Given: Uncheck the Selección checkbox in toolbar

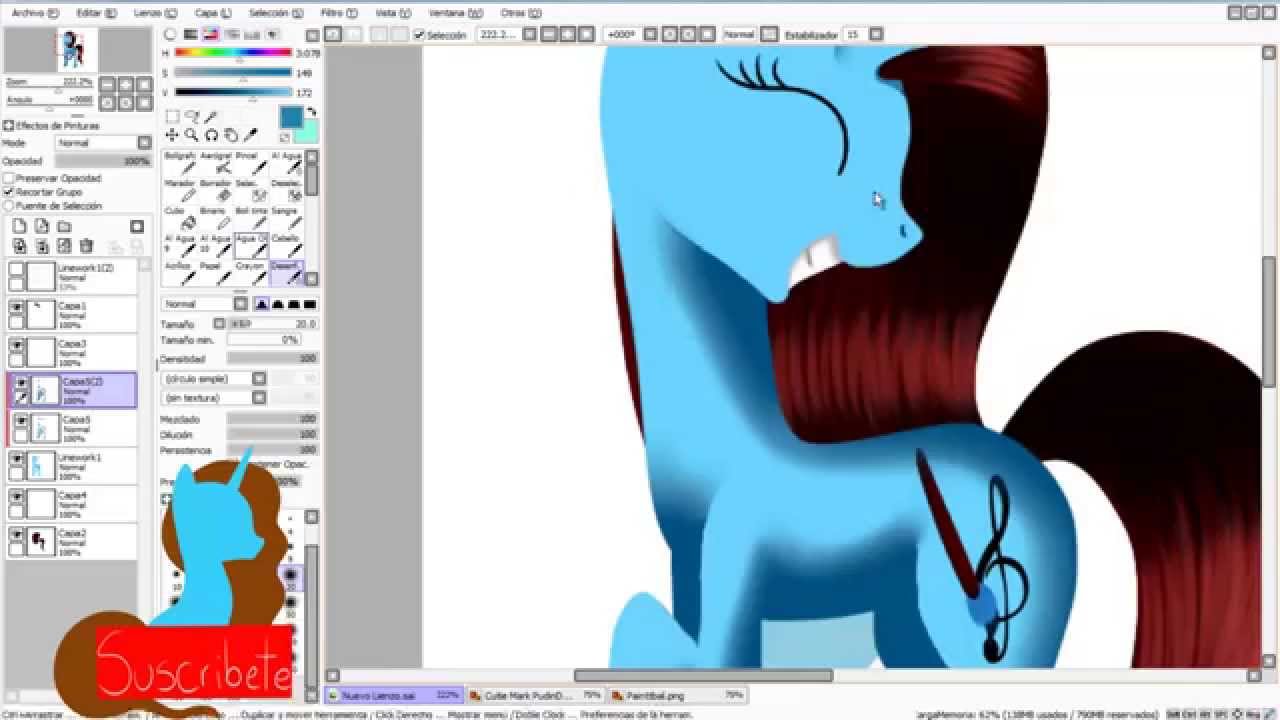Looking at the screenshot, I should [x=420, y=35].
